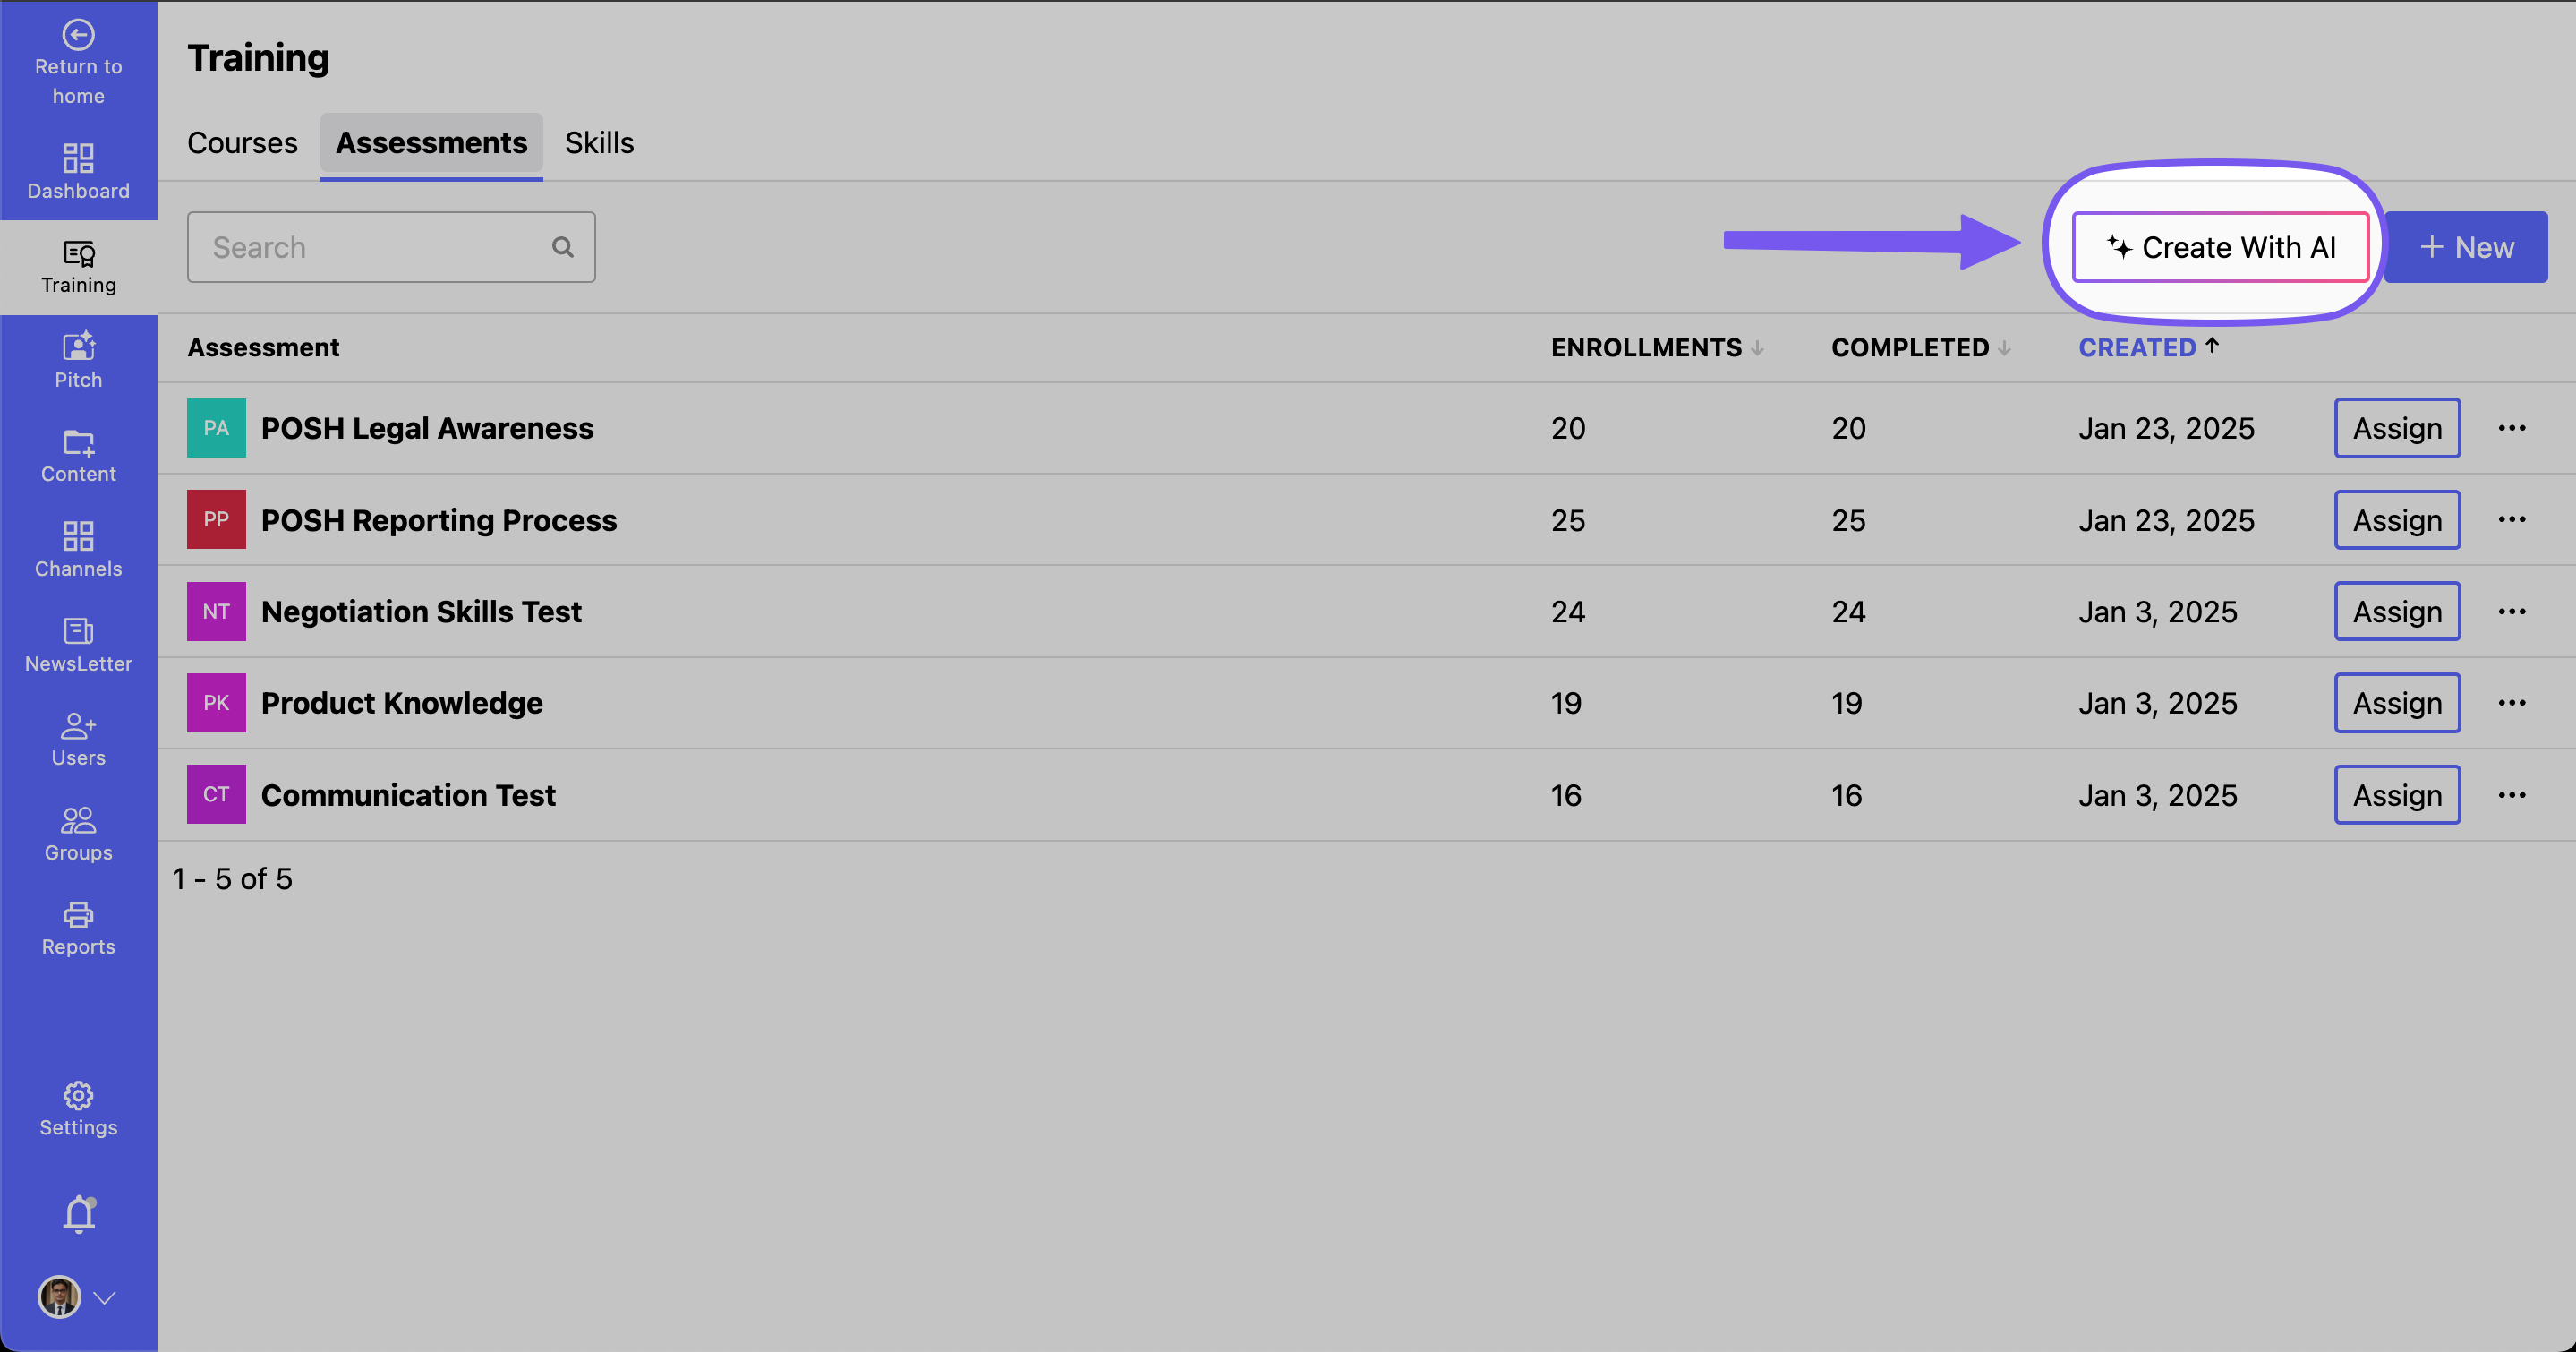Open the Dashboard from the sidebar
This screenshot has width=2576, height=1352.
(78, 171)
